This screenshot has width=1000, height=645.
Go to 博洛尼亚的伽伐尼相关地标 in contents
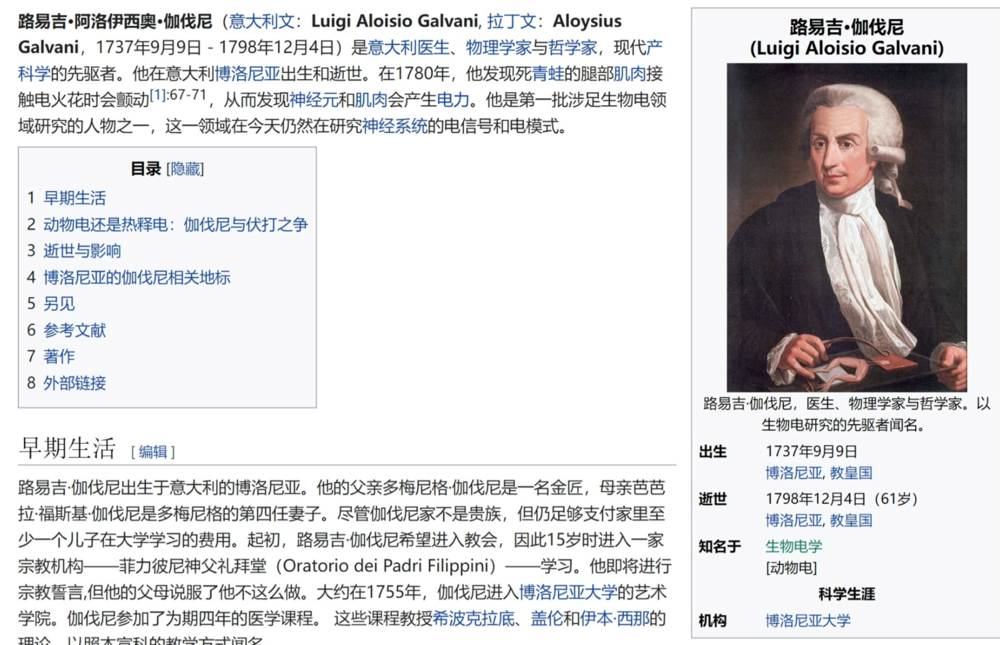(x=136, y=278)
